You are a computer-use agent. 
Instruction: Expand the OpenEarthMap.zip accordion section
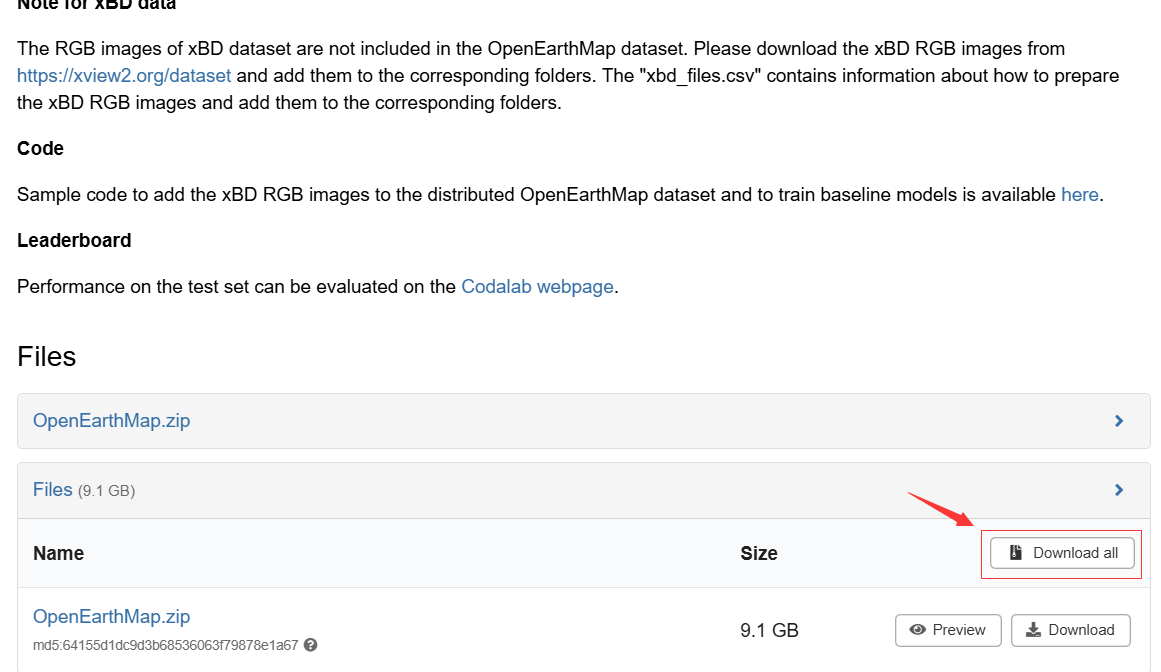(x=111, y=420)
